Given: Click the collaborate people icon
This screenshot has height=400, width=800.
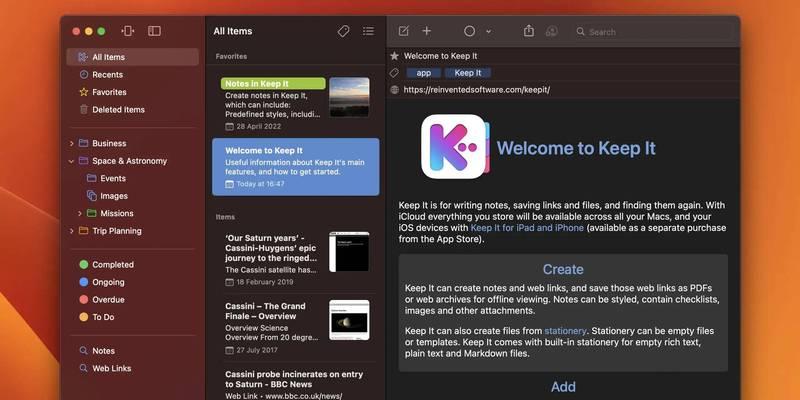Looking at the screenshot, I should (552, 31).
